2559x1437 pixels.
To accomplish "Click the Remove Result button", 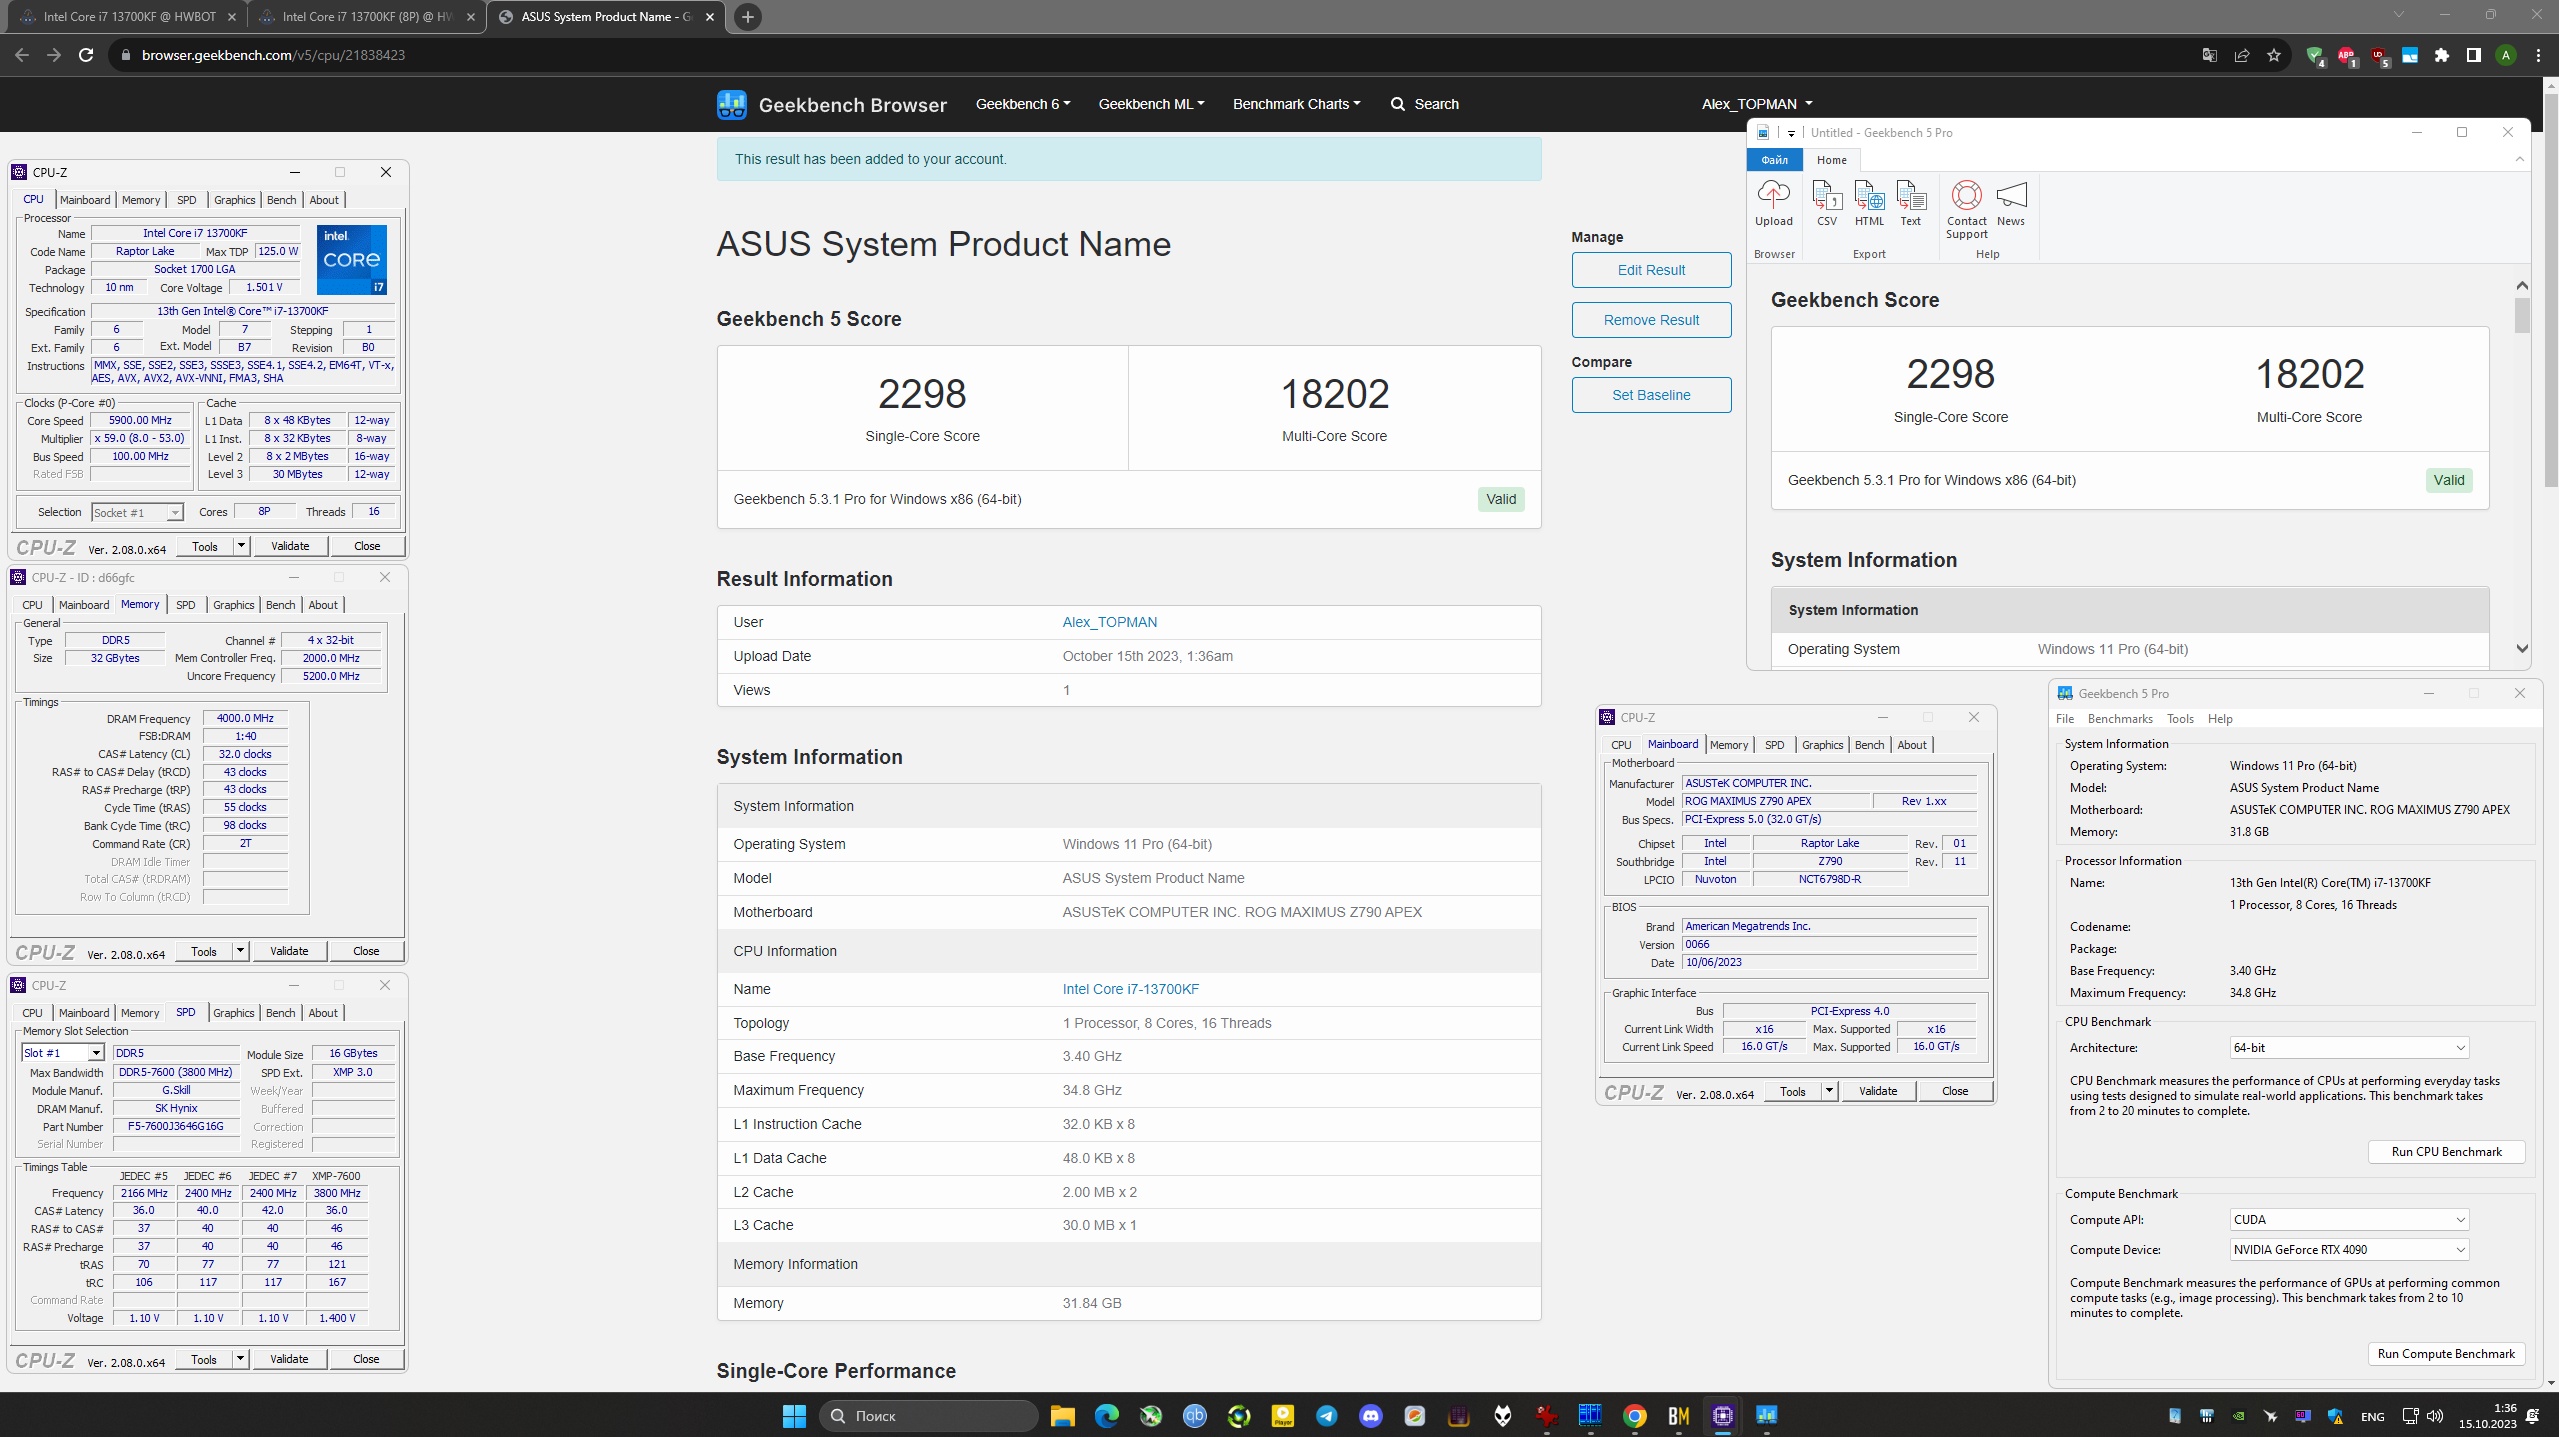I will coord(1651,320).
